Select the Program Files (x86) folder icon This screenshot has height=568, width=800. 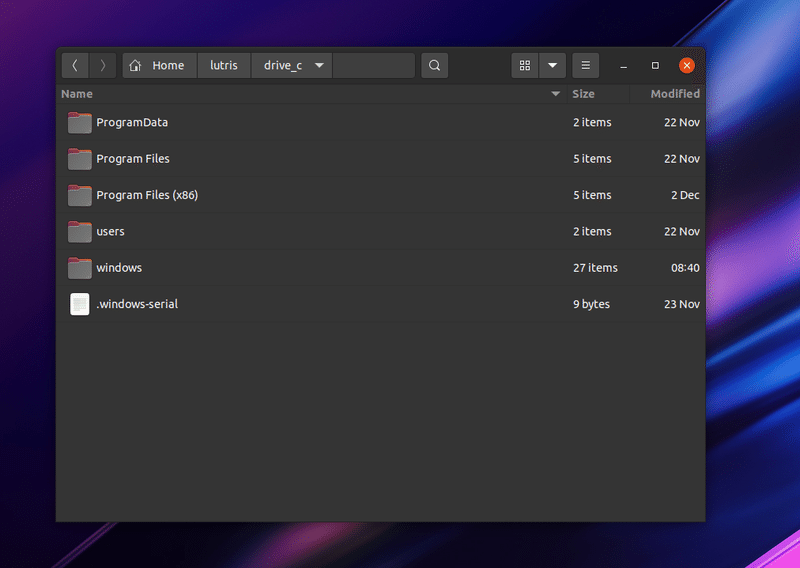[80, 195]
